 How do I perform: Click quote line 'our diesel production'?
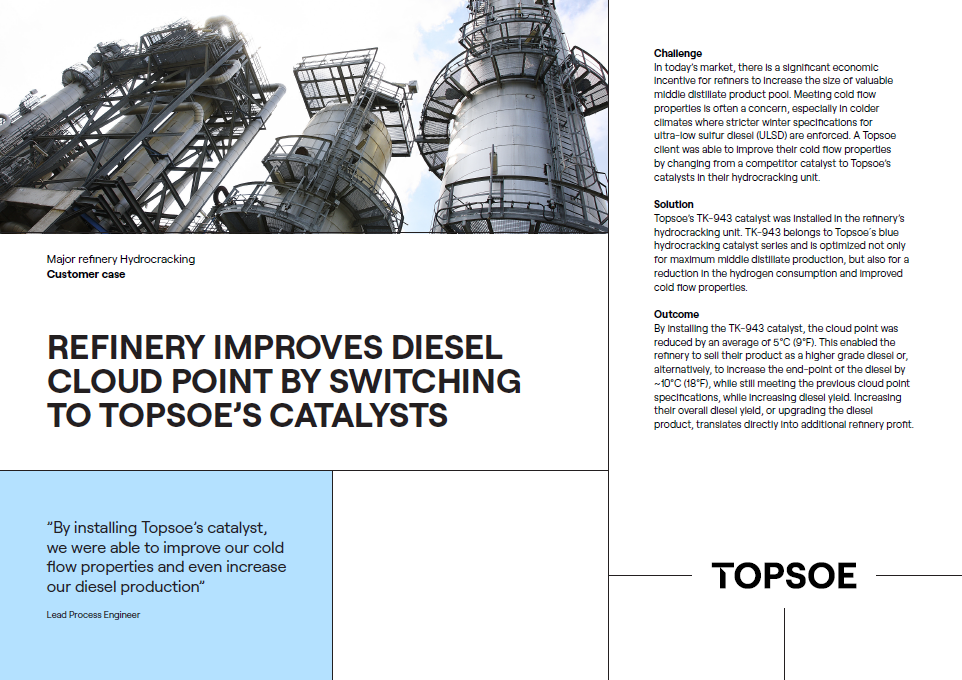(126, 587)
